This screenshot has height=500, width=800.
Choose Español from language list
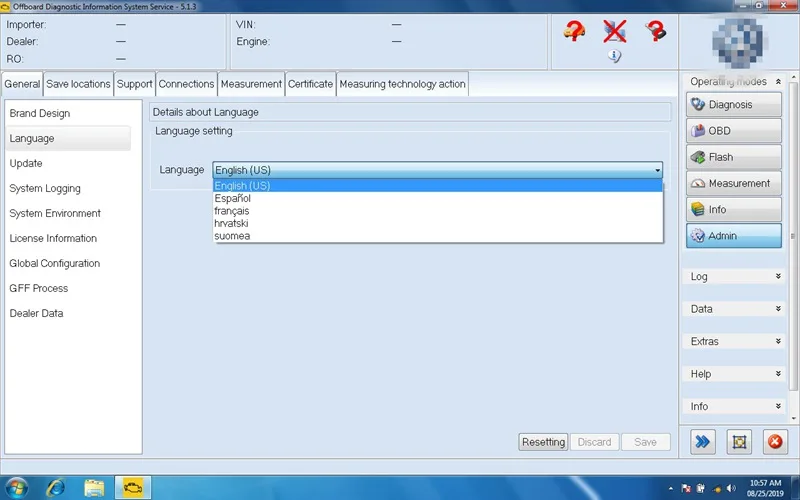438,198
